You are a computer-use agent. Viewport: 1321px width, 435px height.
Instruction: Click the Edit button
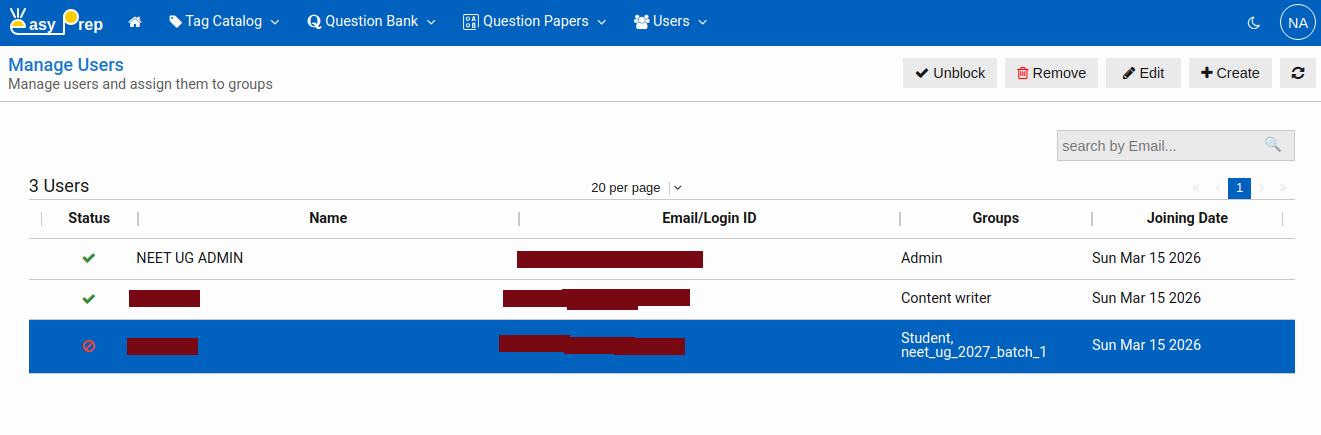[x=1143, y=73]
